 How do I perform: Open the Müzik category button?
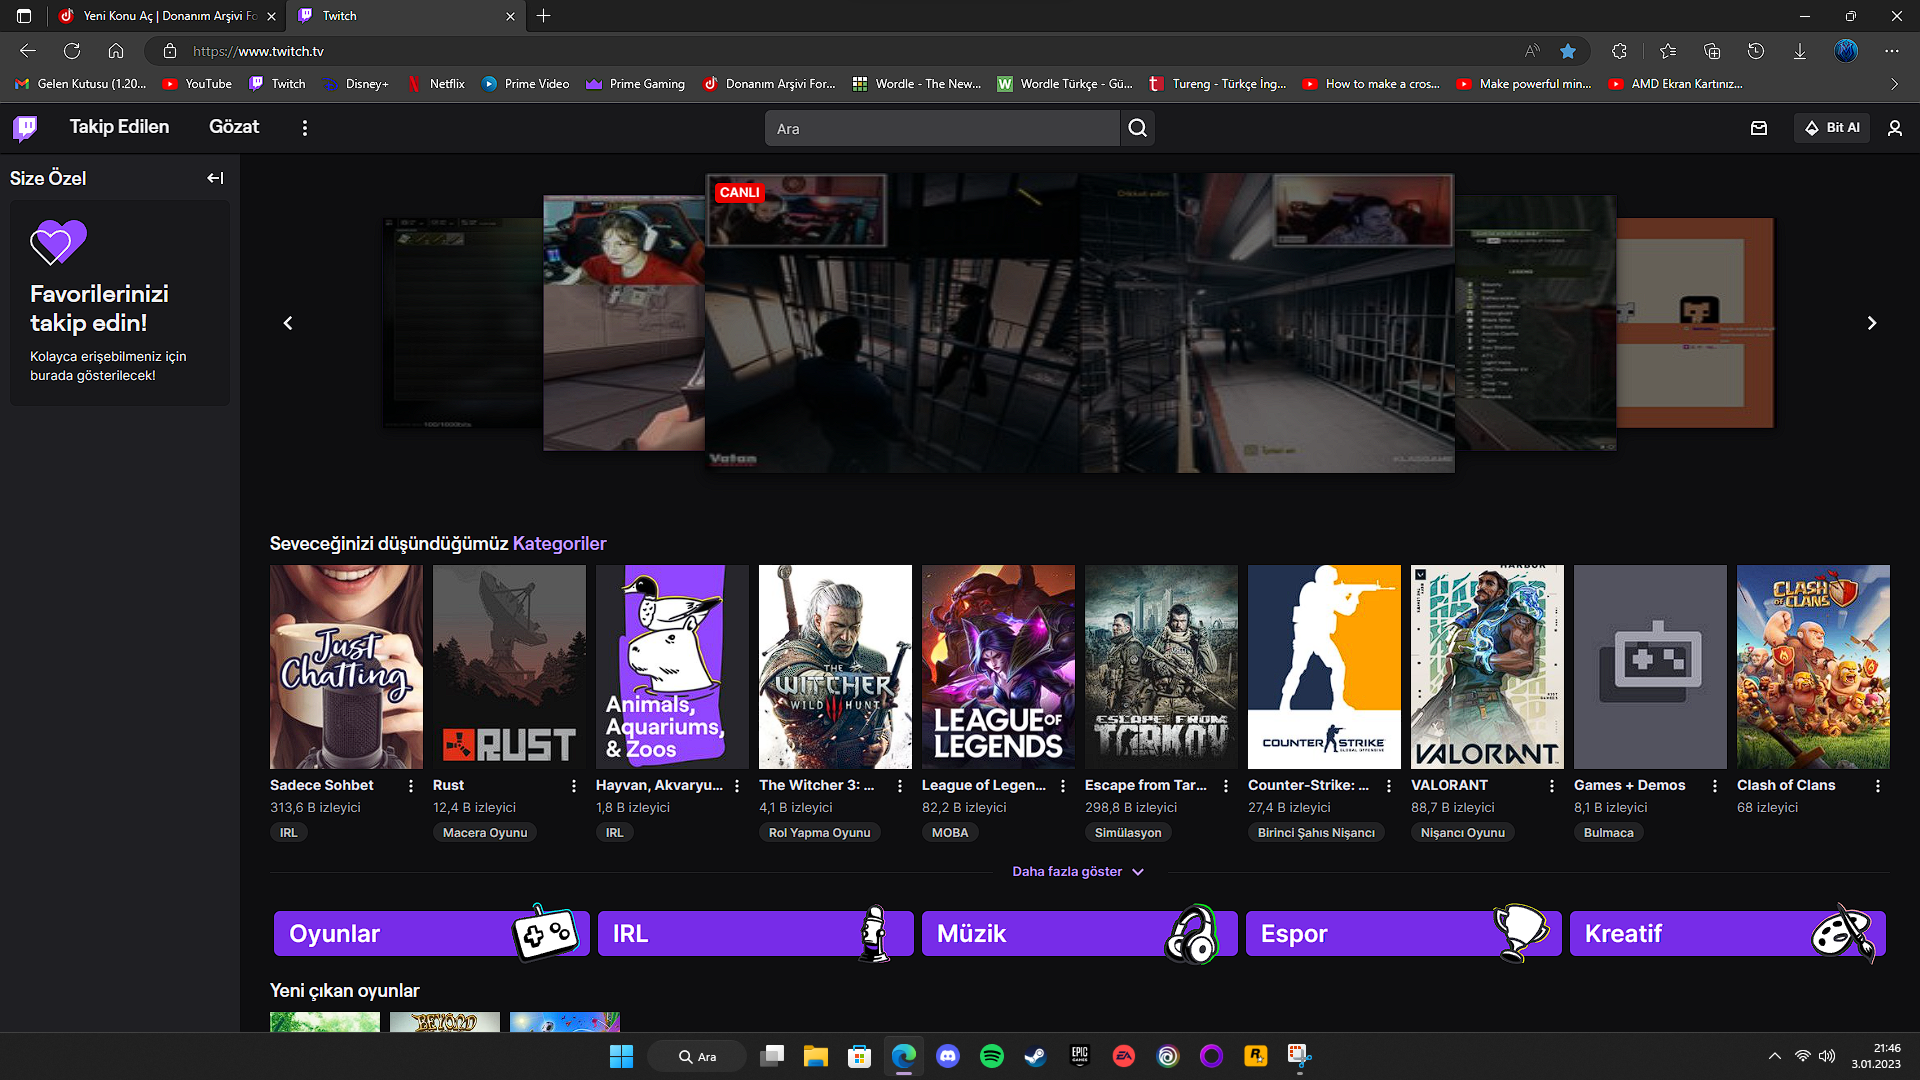1079,934
